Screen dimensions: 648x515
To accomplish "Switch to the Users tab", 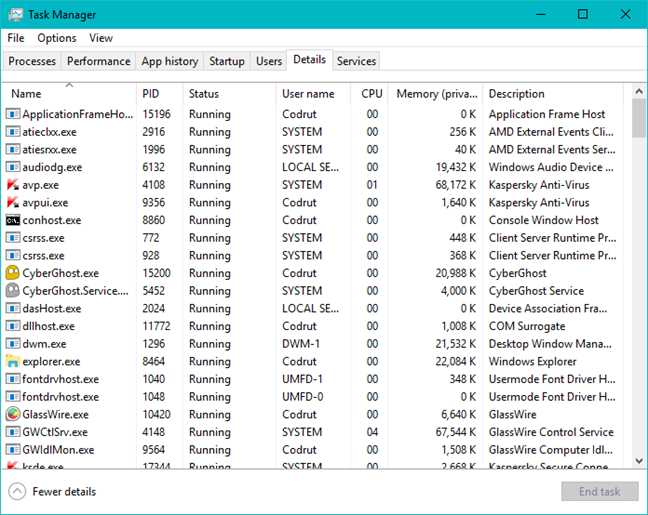I will click(269, 61).
